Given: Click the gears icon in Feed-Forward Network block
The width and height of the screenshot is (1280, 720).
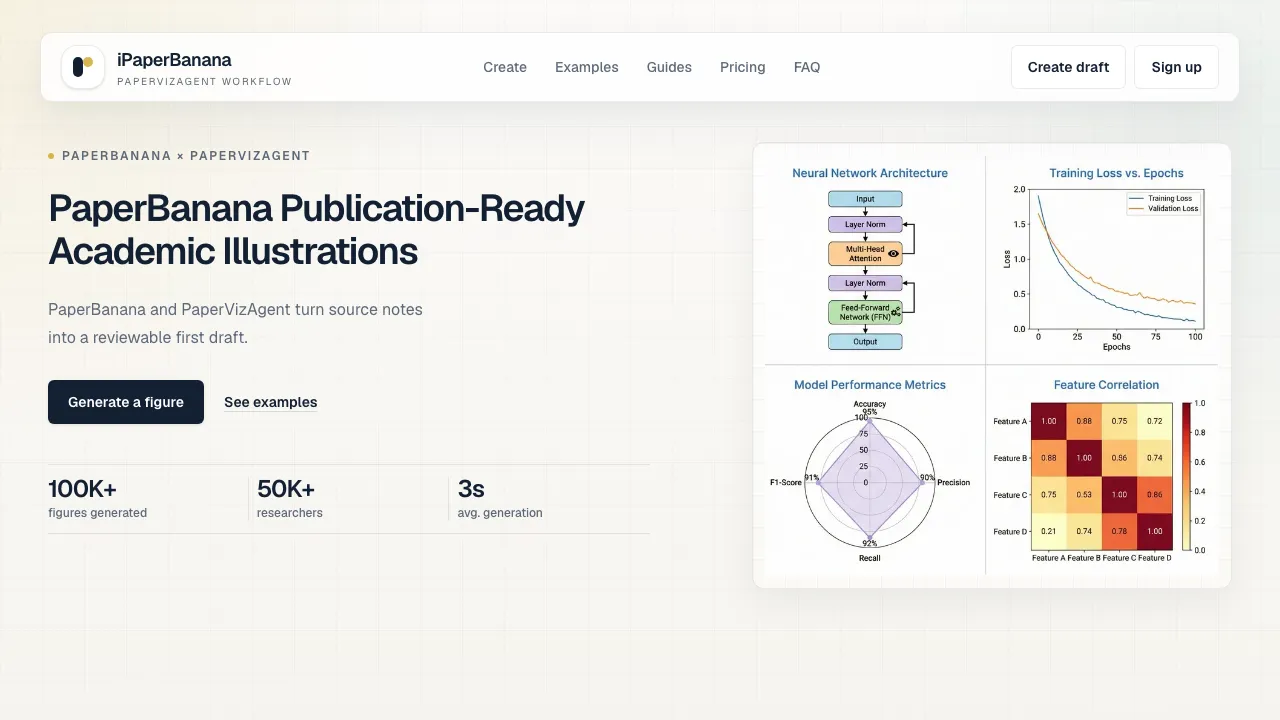Looking at the screenshot, I should tap(895, 312).
